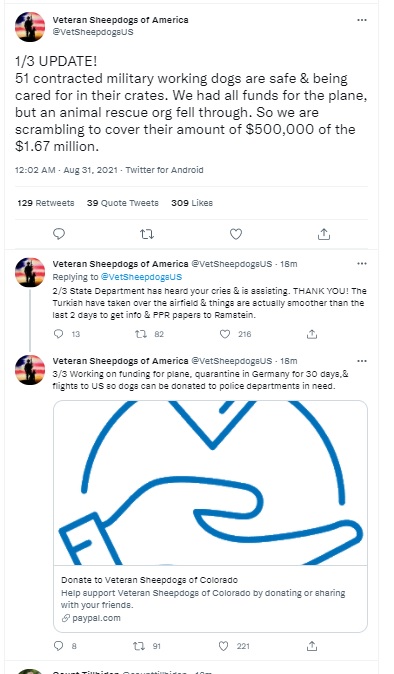Image resolution: width=394 pixels, height=674 pixels.
Task: Reply to the 3/3 tweet with 8 comments
Action: pyautogui.click(x=58, y=646)
